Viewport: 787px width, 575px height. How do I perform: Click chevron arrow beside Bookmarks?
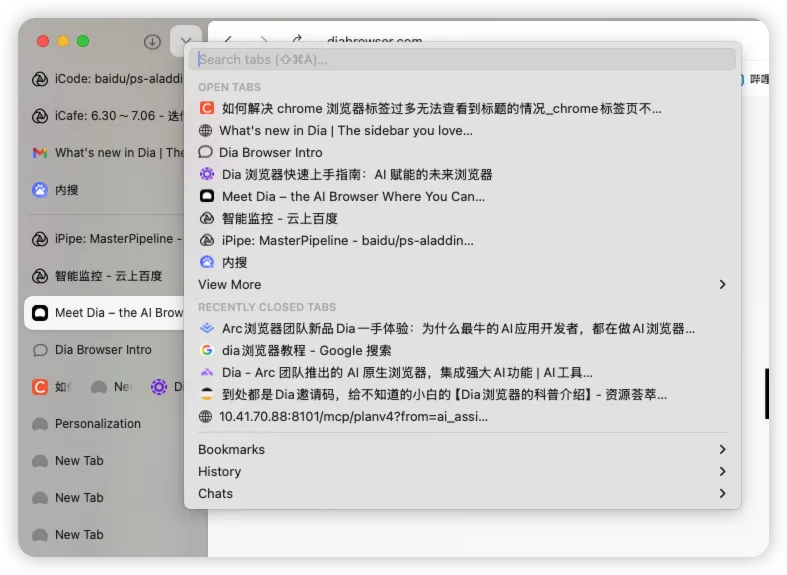point(722,450)
